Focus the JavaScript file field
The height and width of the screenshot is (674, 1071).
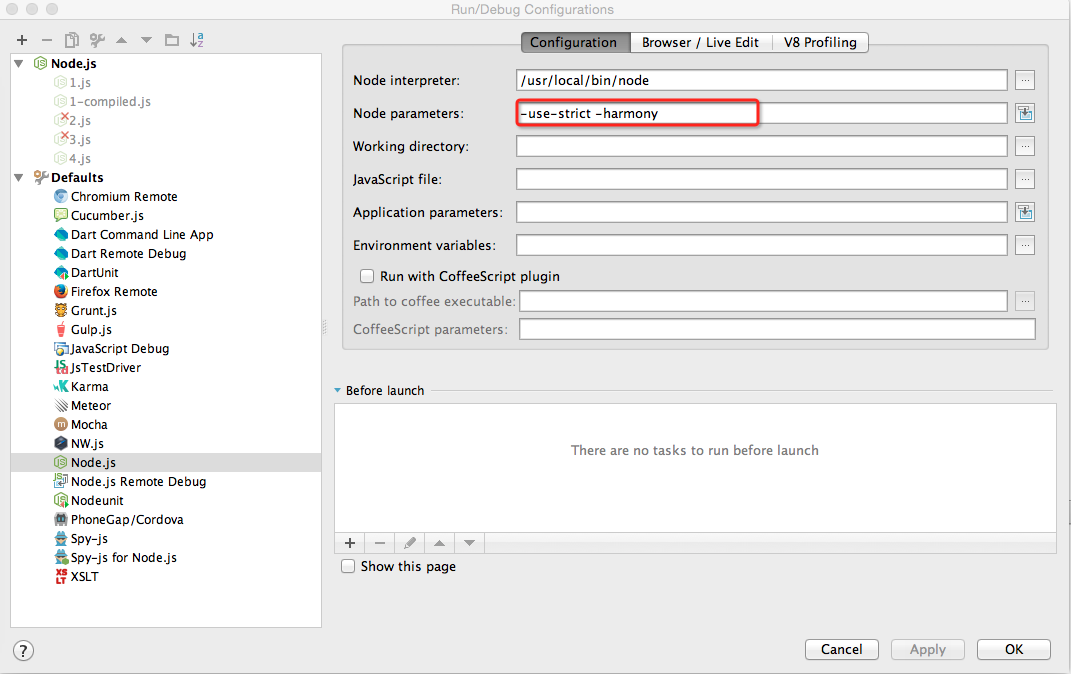tap(762, 179)
